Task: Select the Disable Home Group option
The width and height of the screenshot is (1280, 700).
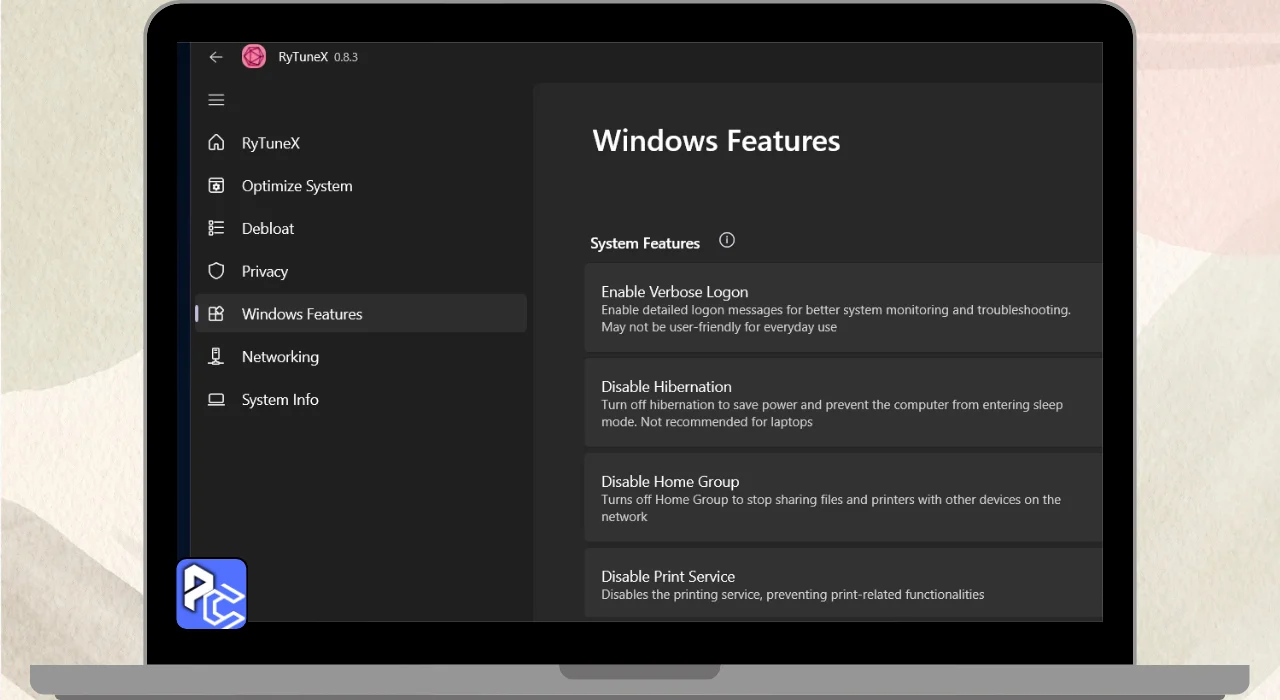Action: pos(842,498)
